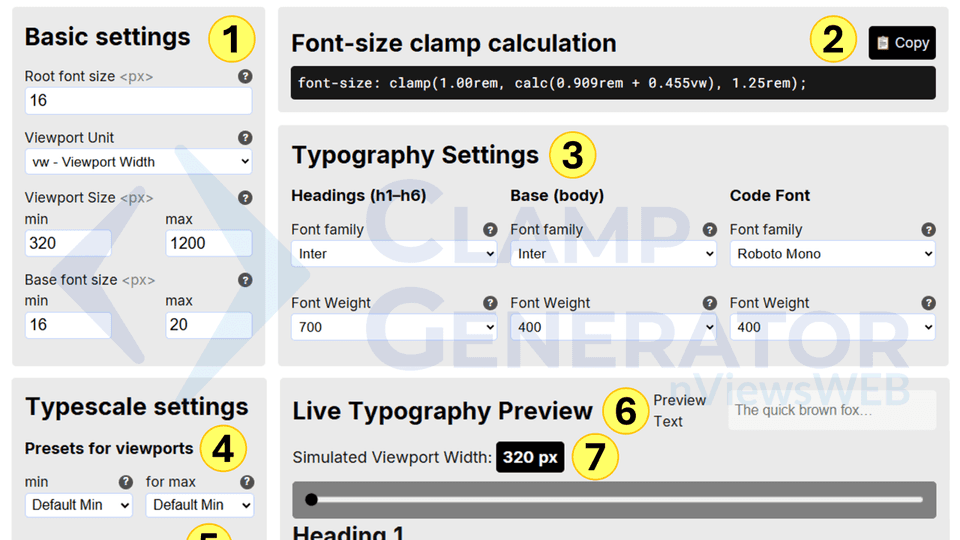960x540 pixels.
Task: Click the 'Font-size clamp calculation' heading
Action: click(x=454, y=43)
